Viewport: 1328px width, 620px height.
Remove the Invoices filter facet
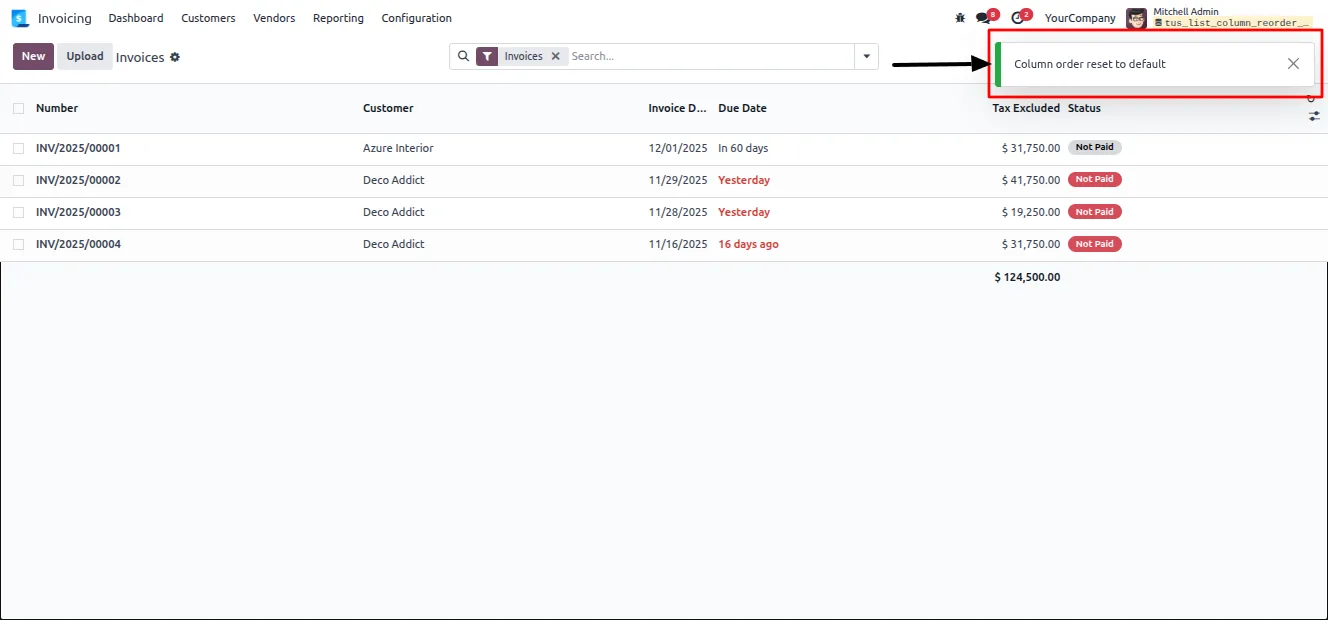(556, 57)
